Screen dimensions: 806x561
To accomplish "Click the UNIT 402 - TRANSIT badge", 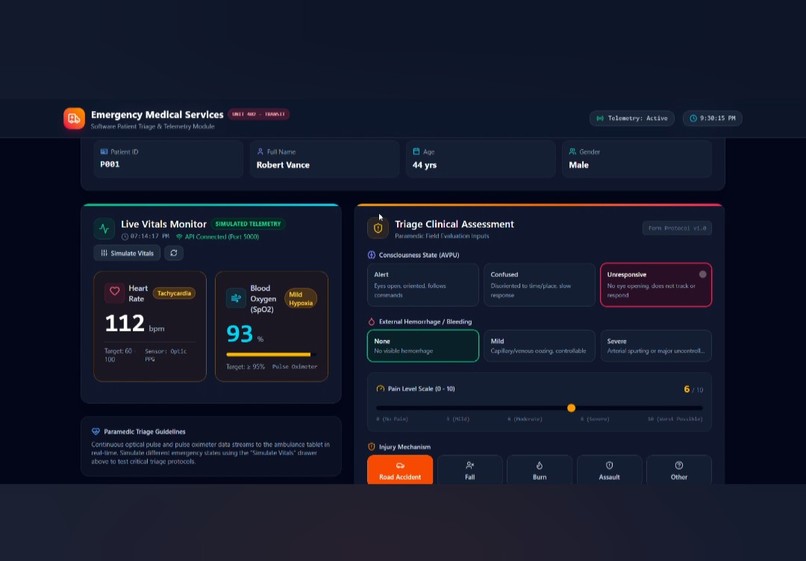I will [x=259, y=114].
